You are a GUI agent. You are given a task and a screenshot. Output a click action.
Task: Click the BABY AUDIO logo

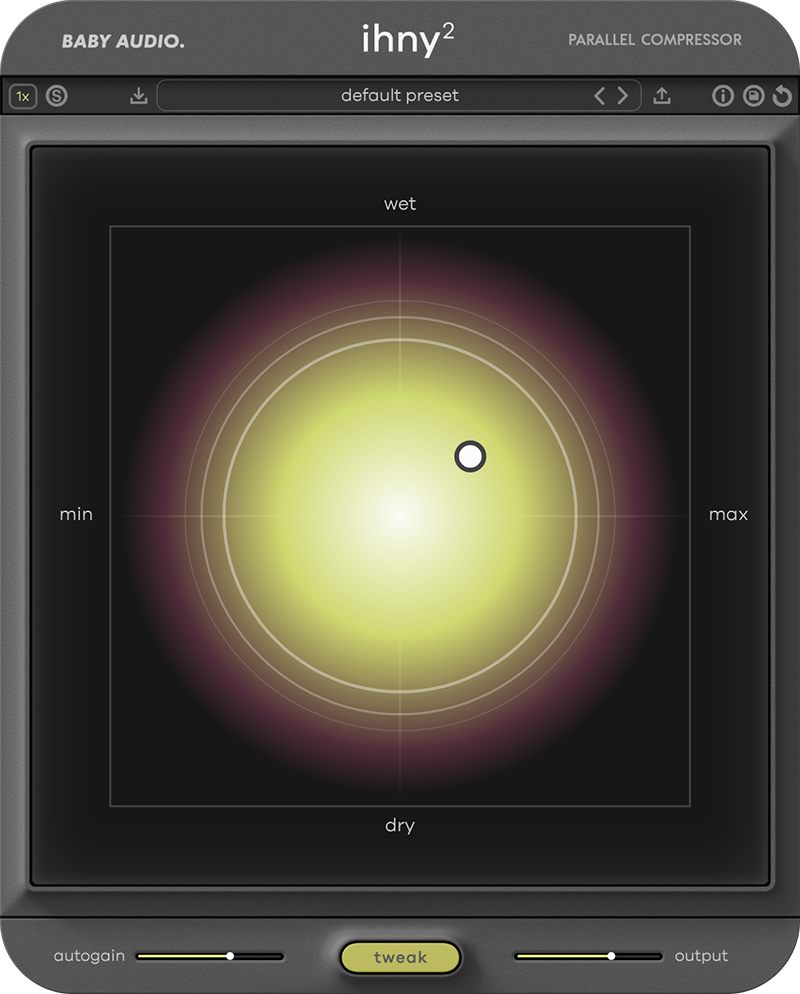click(x=123, y=41)
